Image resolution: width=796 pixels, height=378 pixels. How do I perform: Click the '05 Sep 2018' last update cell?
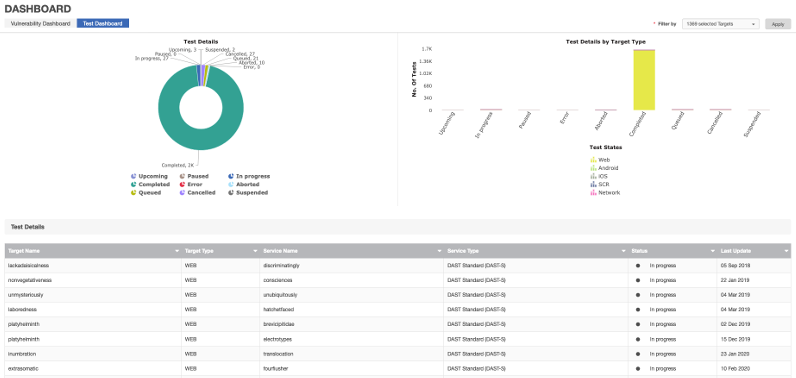[x=754, y=265]
